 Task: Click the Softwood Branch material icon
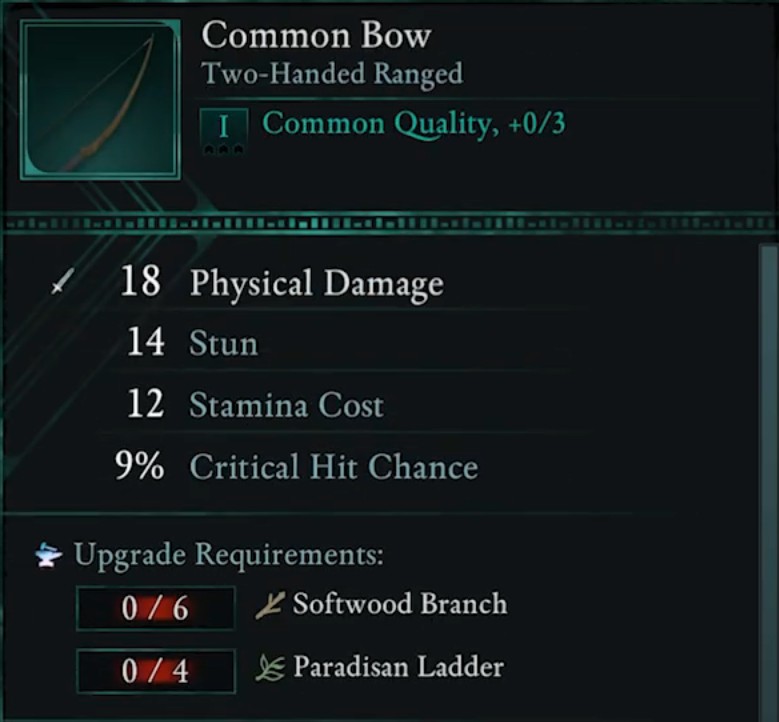(269, 605)
